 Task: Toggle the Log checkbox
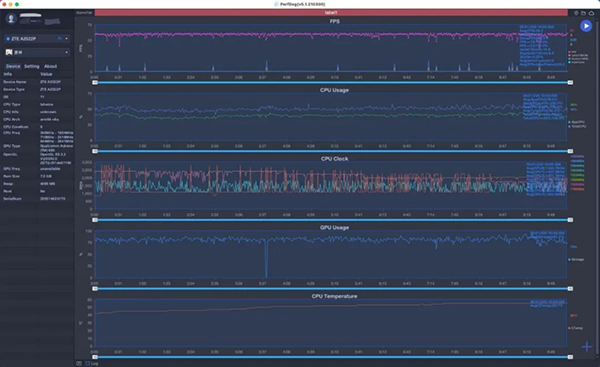pos(88,363)
